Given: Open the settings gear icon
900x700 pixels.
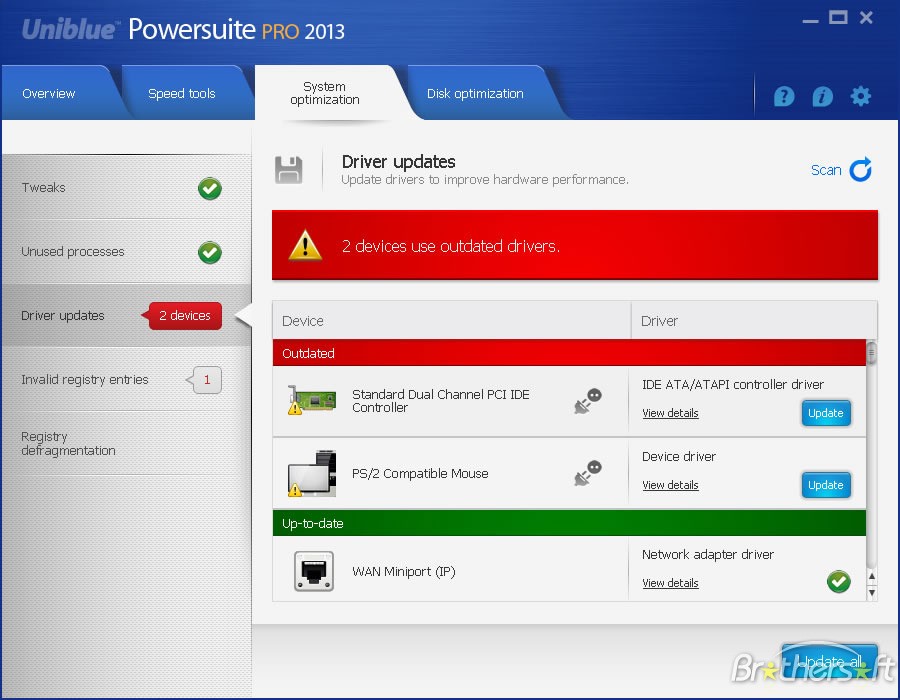Looking at the screenshot, I should (x=860, y=96).
